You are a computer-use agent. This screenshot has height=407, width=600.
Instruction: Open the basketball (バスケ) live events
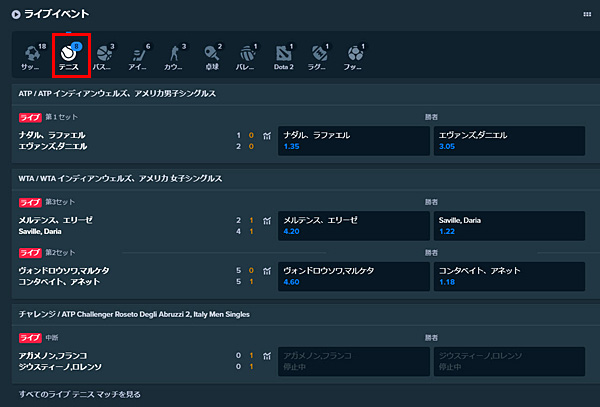click(105, 56)
